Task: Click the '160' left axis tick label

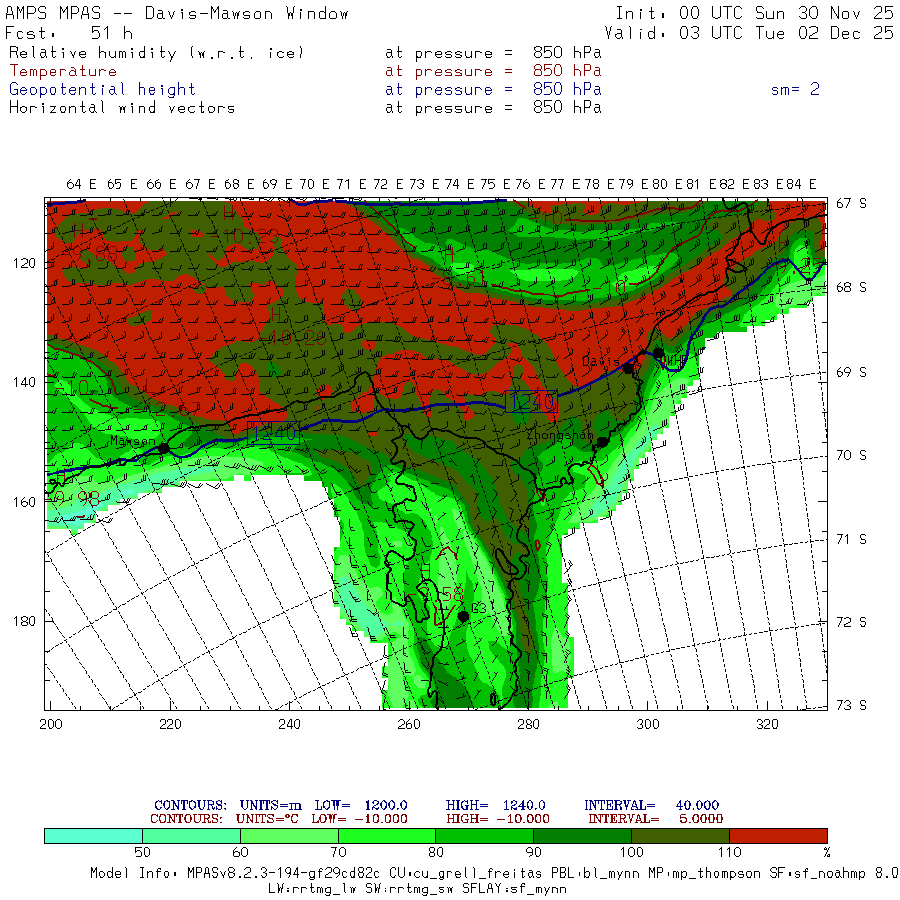Action: coord(24,502)
